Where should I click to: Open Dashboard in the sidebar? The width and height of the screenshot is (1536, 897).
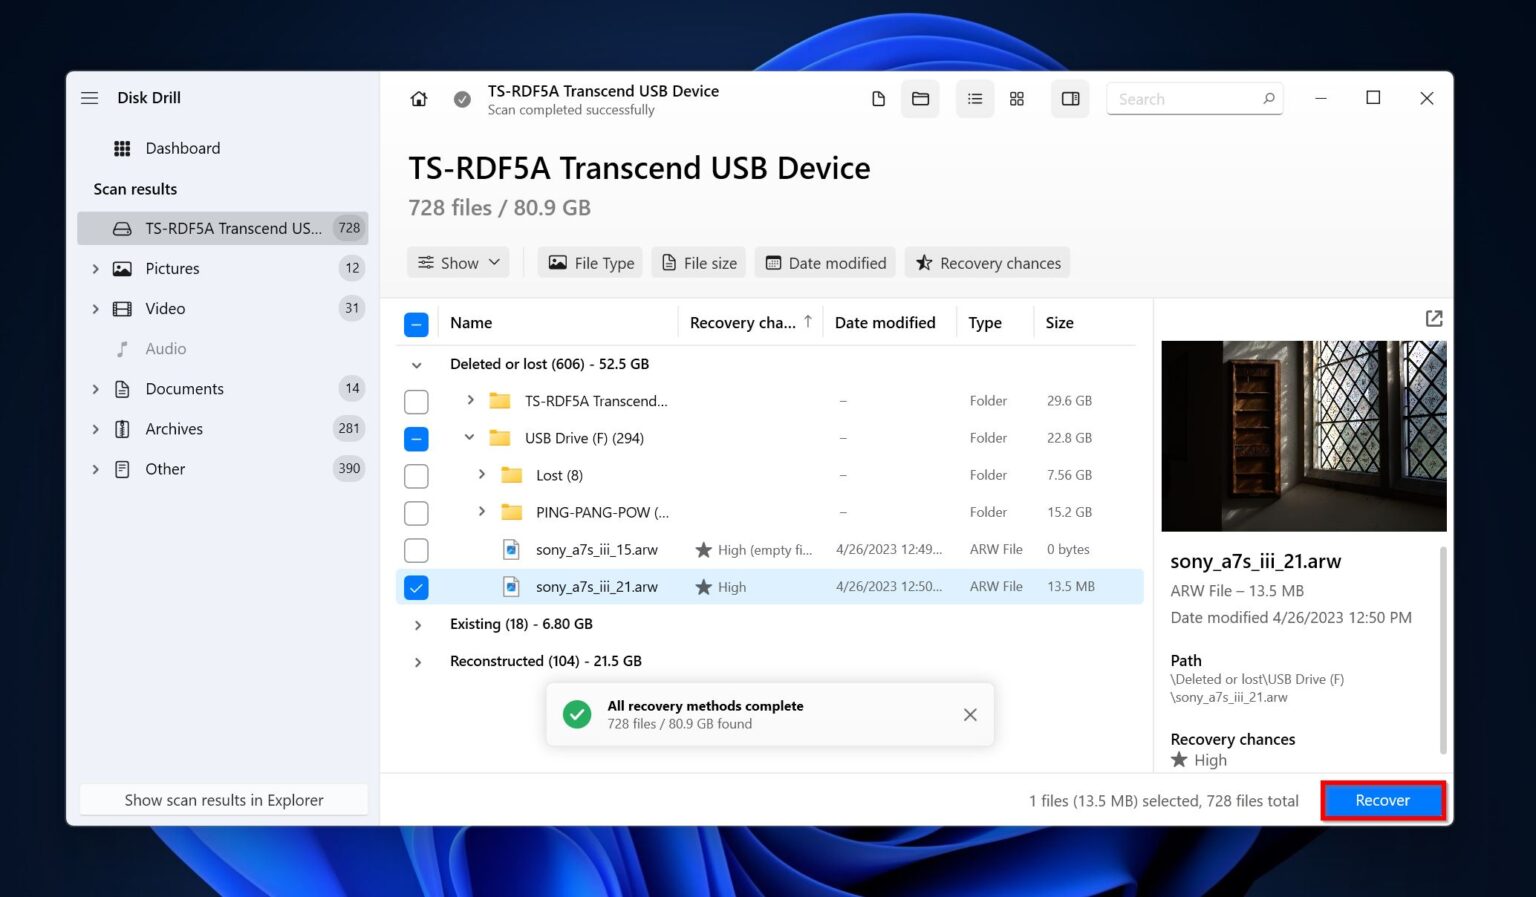pyautogui.click(x=182, y=148)
